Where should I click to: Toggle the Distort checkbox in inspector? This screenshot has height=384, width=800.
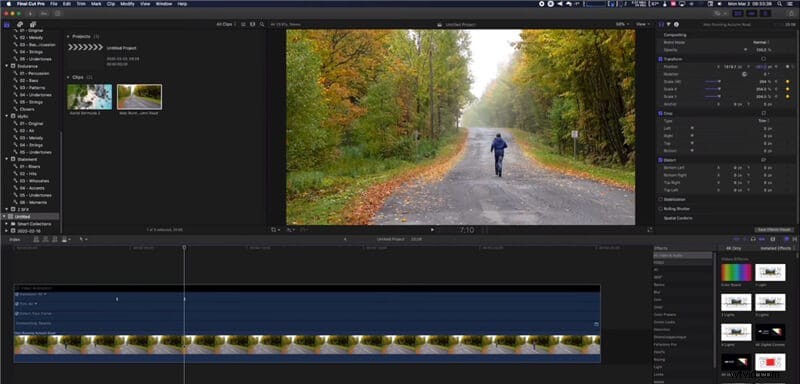(660, 160)
